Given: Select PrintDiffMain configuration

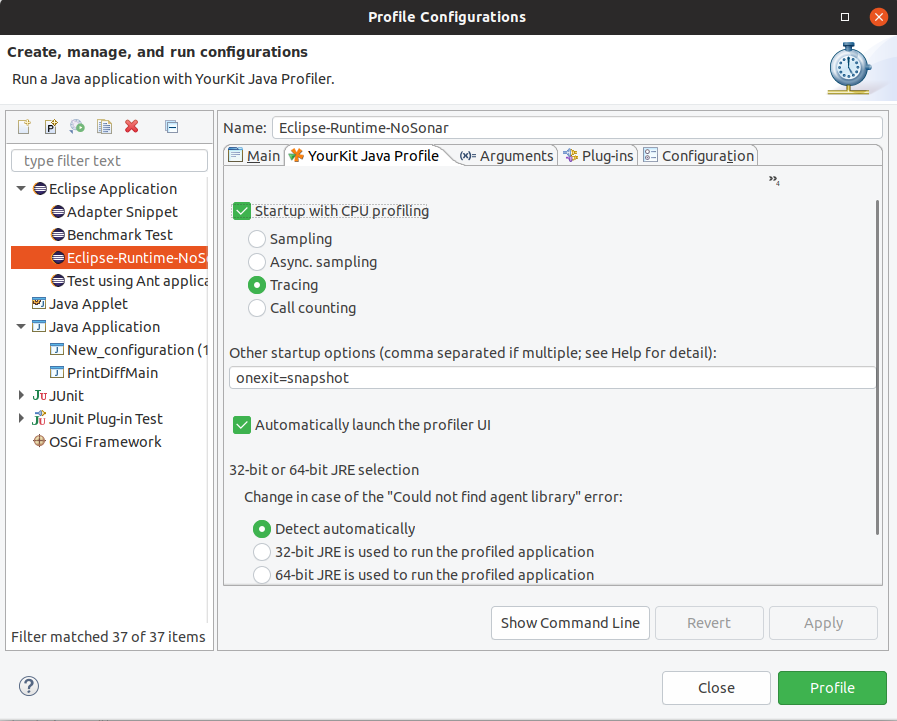Looking at the screenshot, I should (x=104, y=373).
